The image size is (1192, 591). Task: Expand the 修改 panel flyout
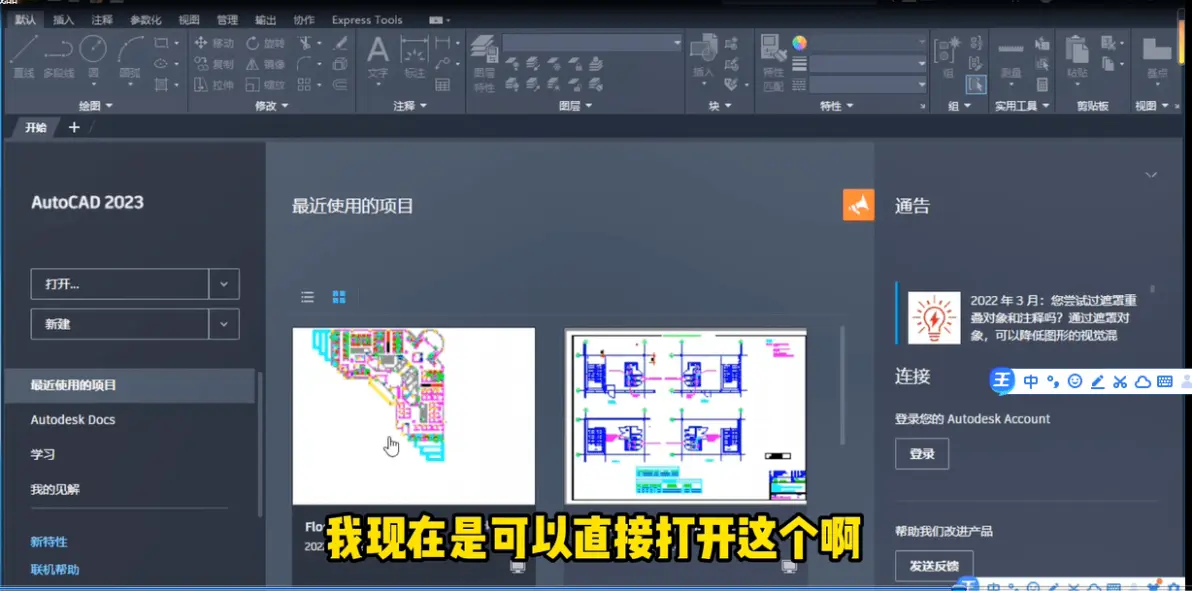coord(272,106)
